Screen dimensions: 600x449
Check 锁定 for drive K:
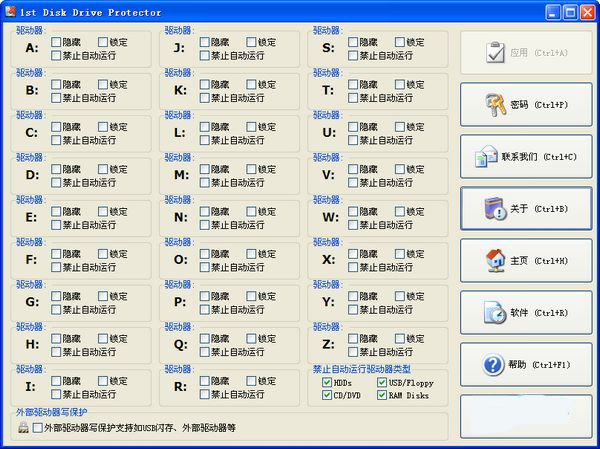click(251, 84)
